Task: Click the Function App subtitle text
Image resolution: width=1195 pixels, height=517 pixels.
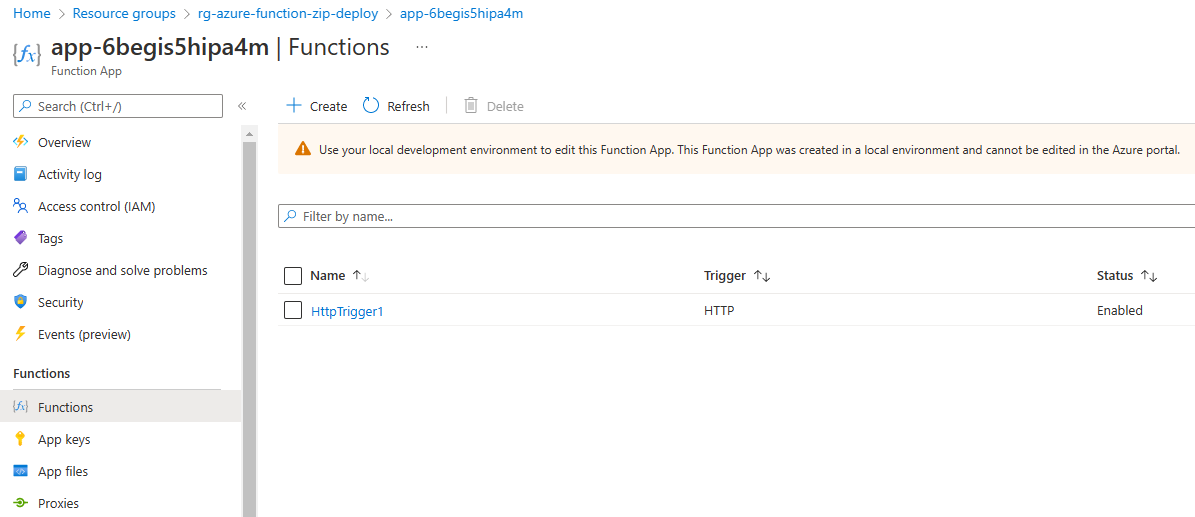Action: 86,71
